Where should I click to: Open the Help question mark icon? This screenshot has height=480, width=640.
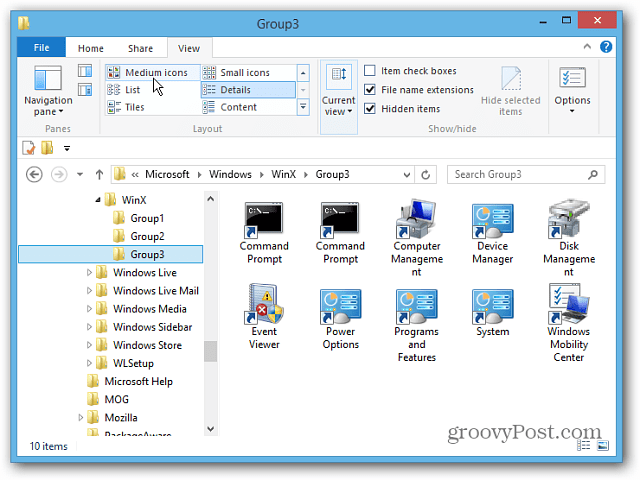[x=606, y=47]
